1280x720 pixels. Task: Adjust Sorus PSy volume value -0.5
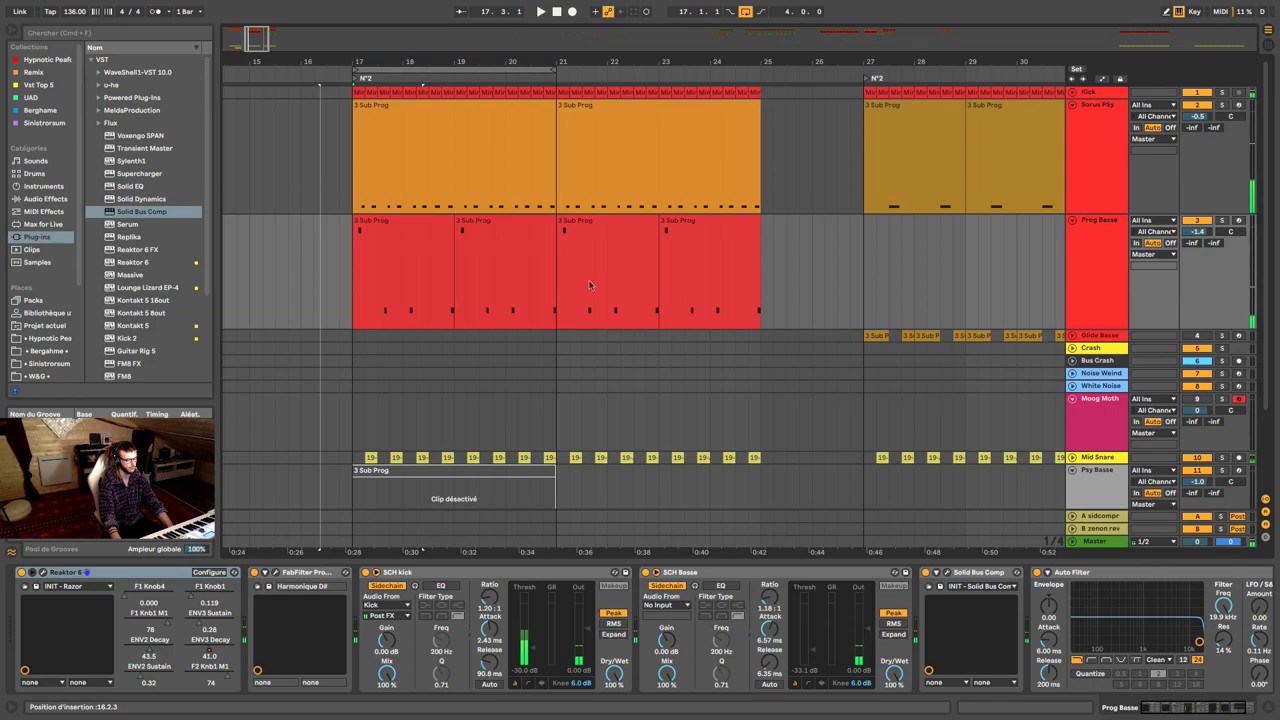click(1197, 116)
